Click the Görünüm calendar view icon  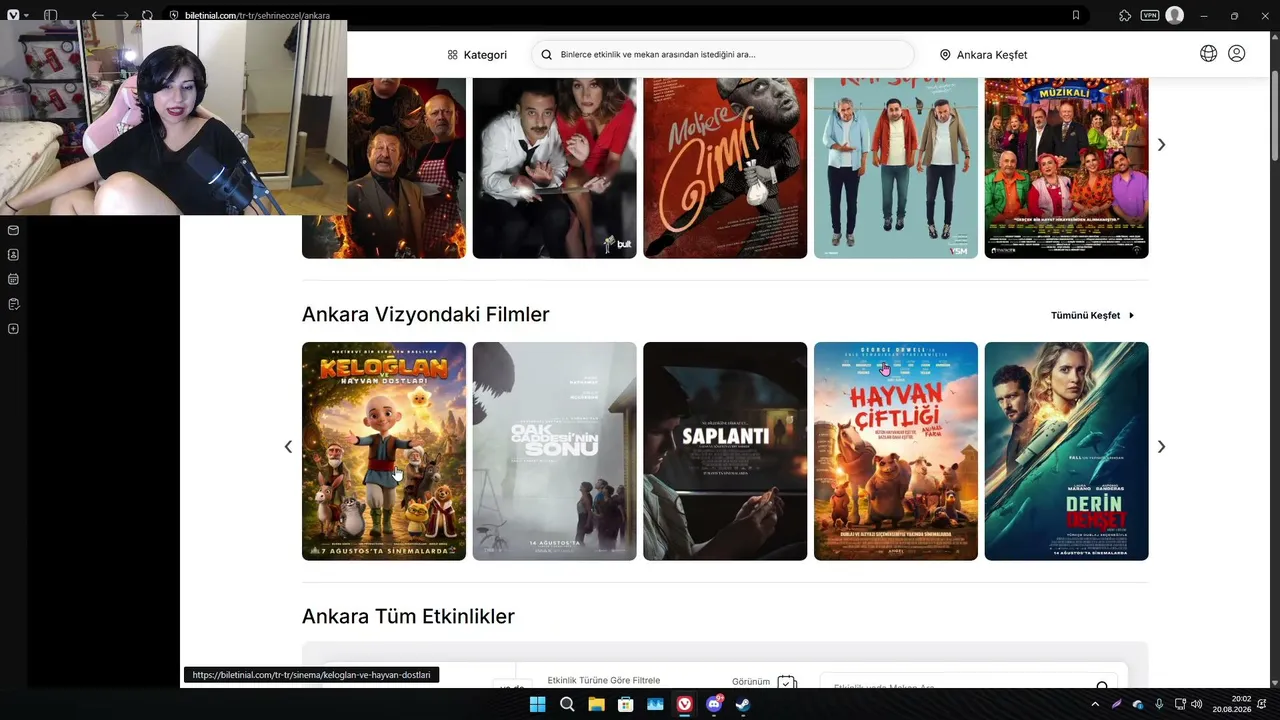click(x=787, y=682)
